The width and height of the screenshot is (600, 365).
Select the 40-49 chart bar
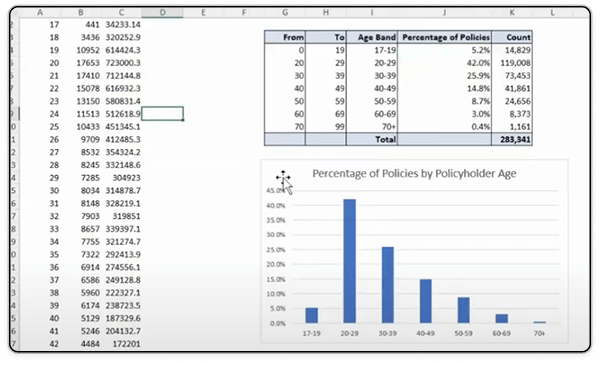[x=426, y=301]
